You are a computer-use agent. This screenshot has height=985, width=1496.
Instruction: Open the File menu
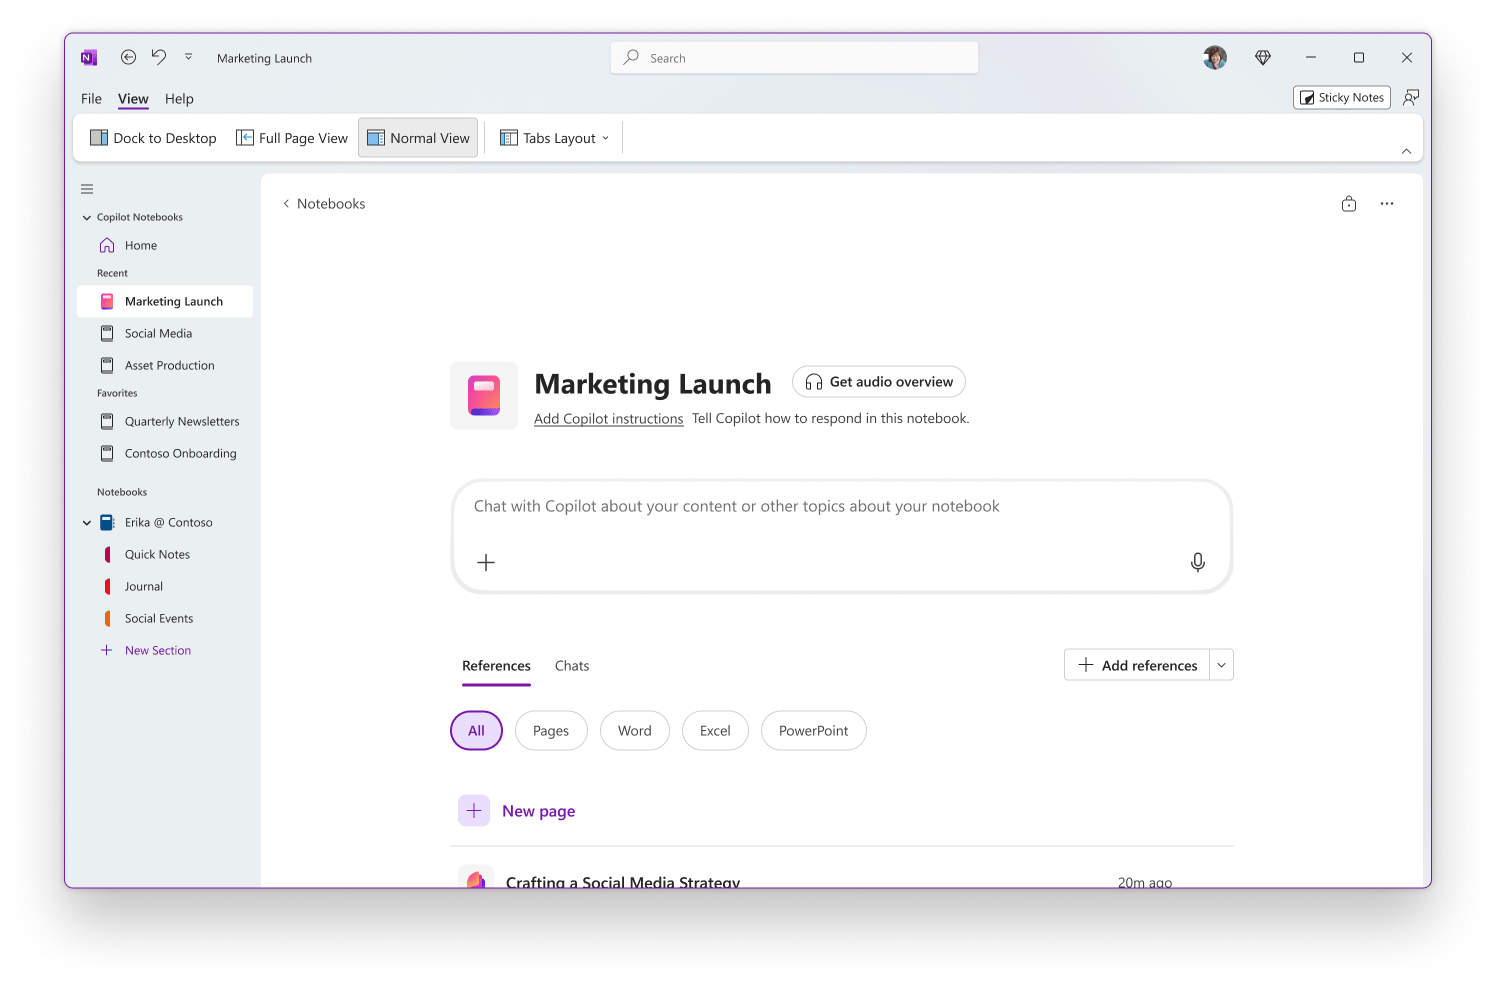(x=91, y=99)
